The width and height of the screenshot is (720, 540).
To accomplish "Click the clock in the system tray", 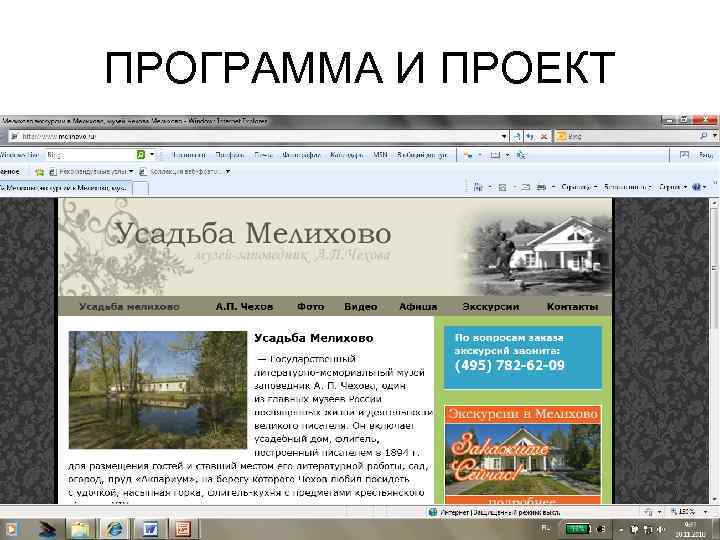I will click(x=690, y=529).
